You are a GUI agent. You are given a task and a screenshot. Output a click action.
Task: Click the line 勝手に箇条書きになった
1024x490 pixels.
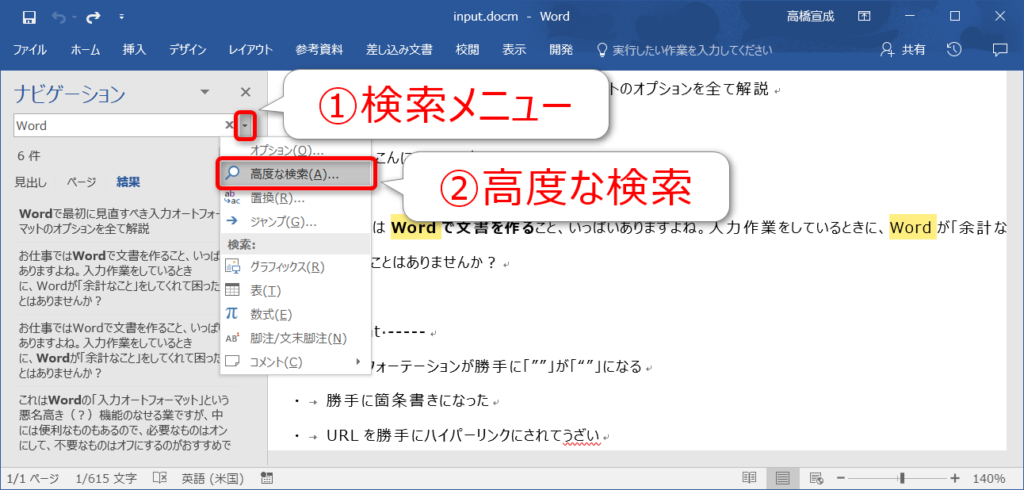(408, 400)
